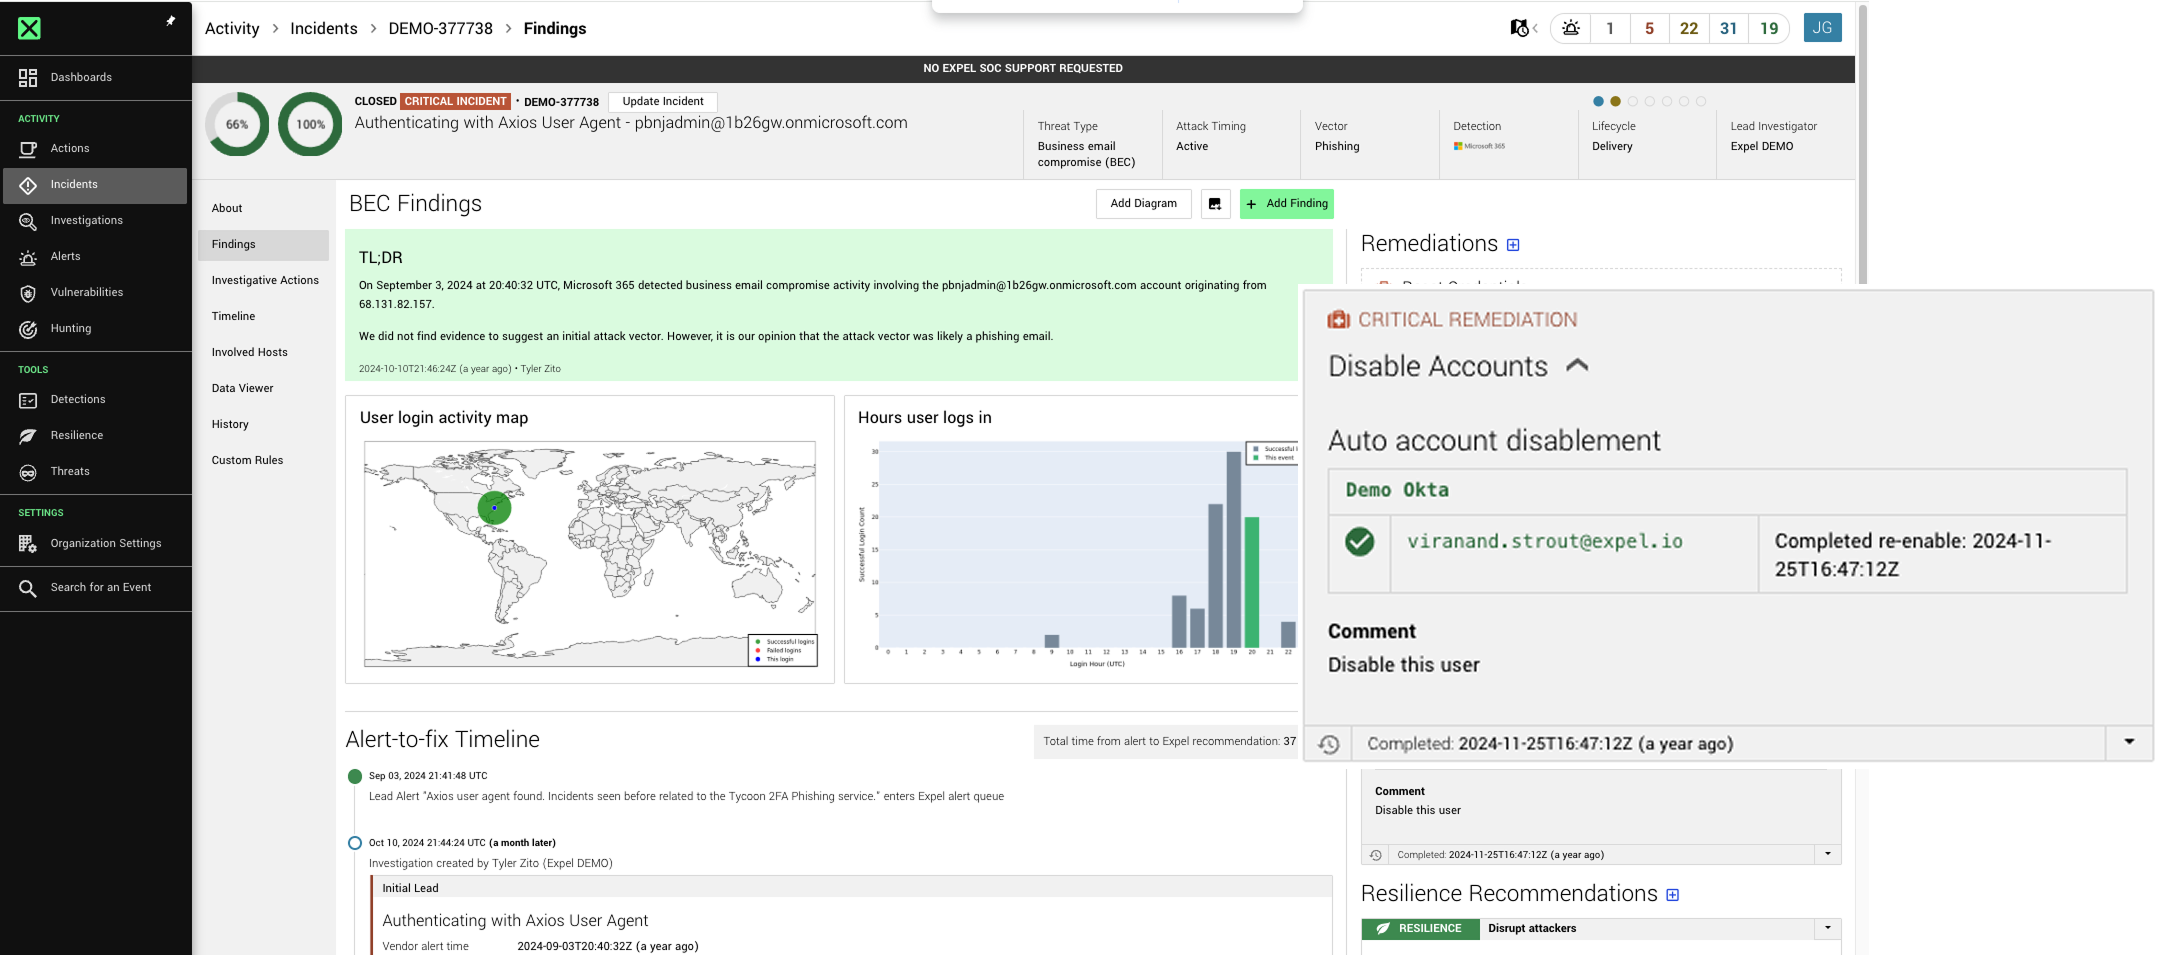Image resolution: width=2161 pixels, height=955 pixels.
Task: Click the green check for viranand.strout@expel.io
Action: (1359, 542)
